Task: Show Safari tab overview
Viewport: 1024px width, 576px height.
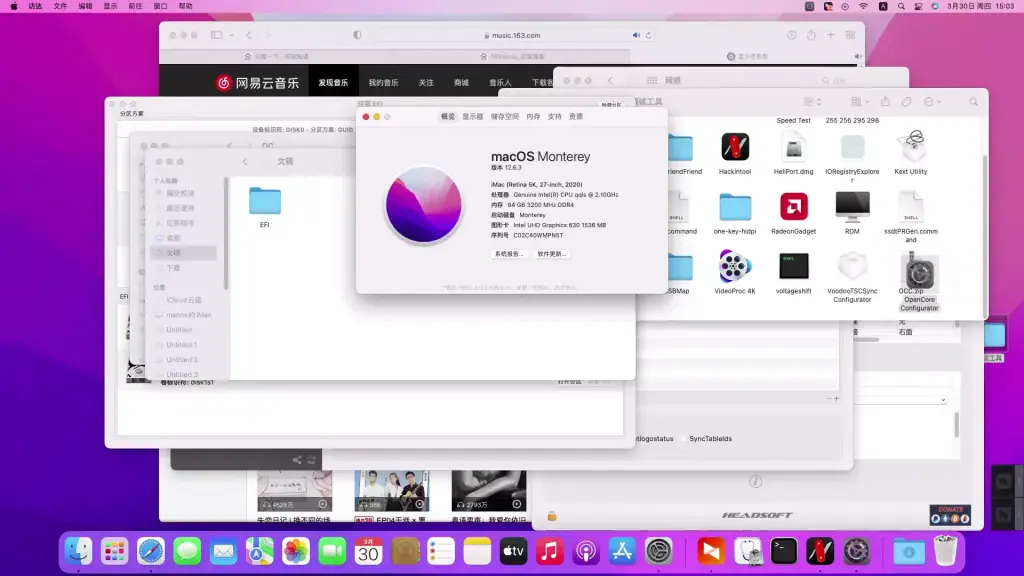Action: (850, 35)
